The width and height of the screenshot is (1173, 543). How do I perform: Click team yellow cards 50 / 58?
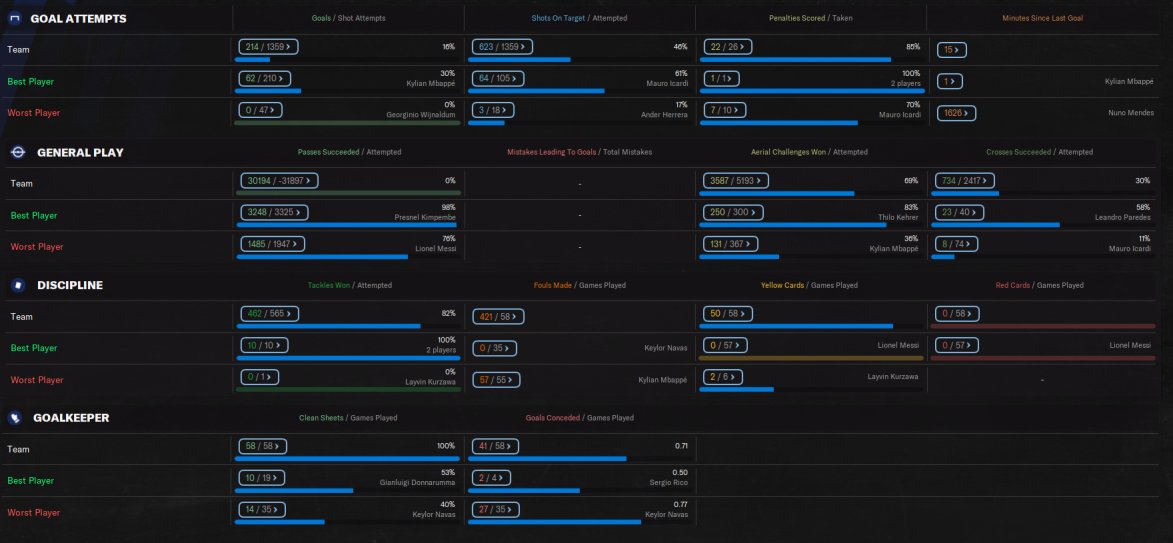tap(727, 313)
